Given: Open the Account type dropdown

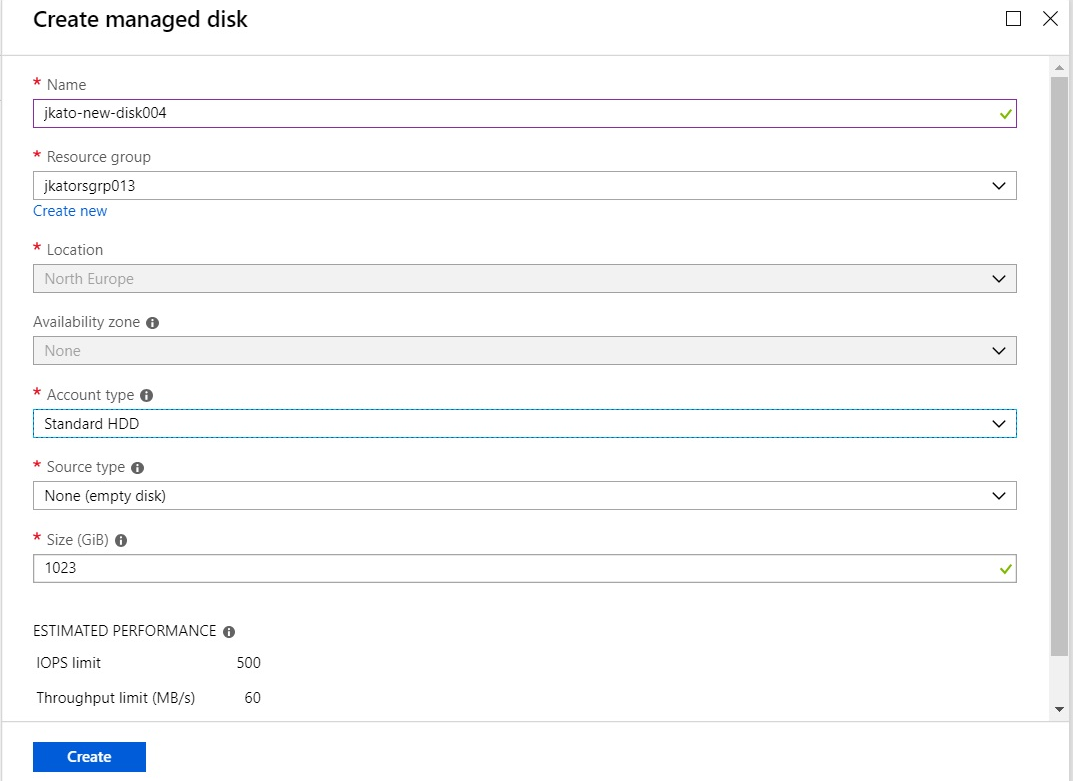Looking at the screenshot, I should point(997,423).
